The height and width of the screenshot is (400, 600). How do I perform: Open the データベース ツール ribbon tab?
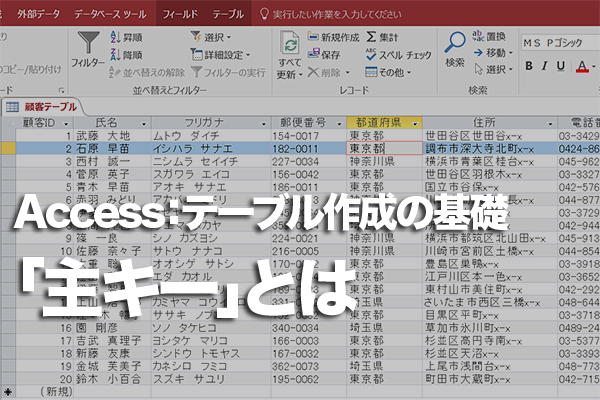coord(110,14)
